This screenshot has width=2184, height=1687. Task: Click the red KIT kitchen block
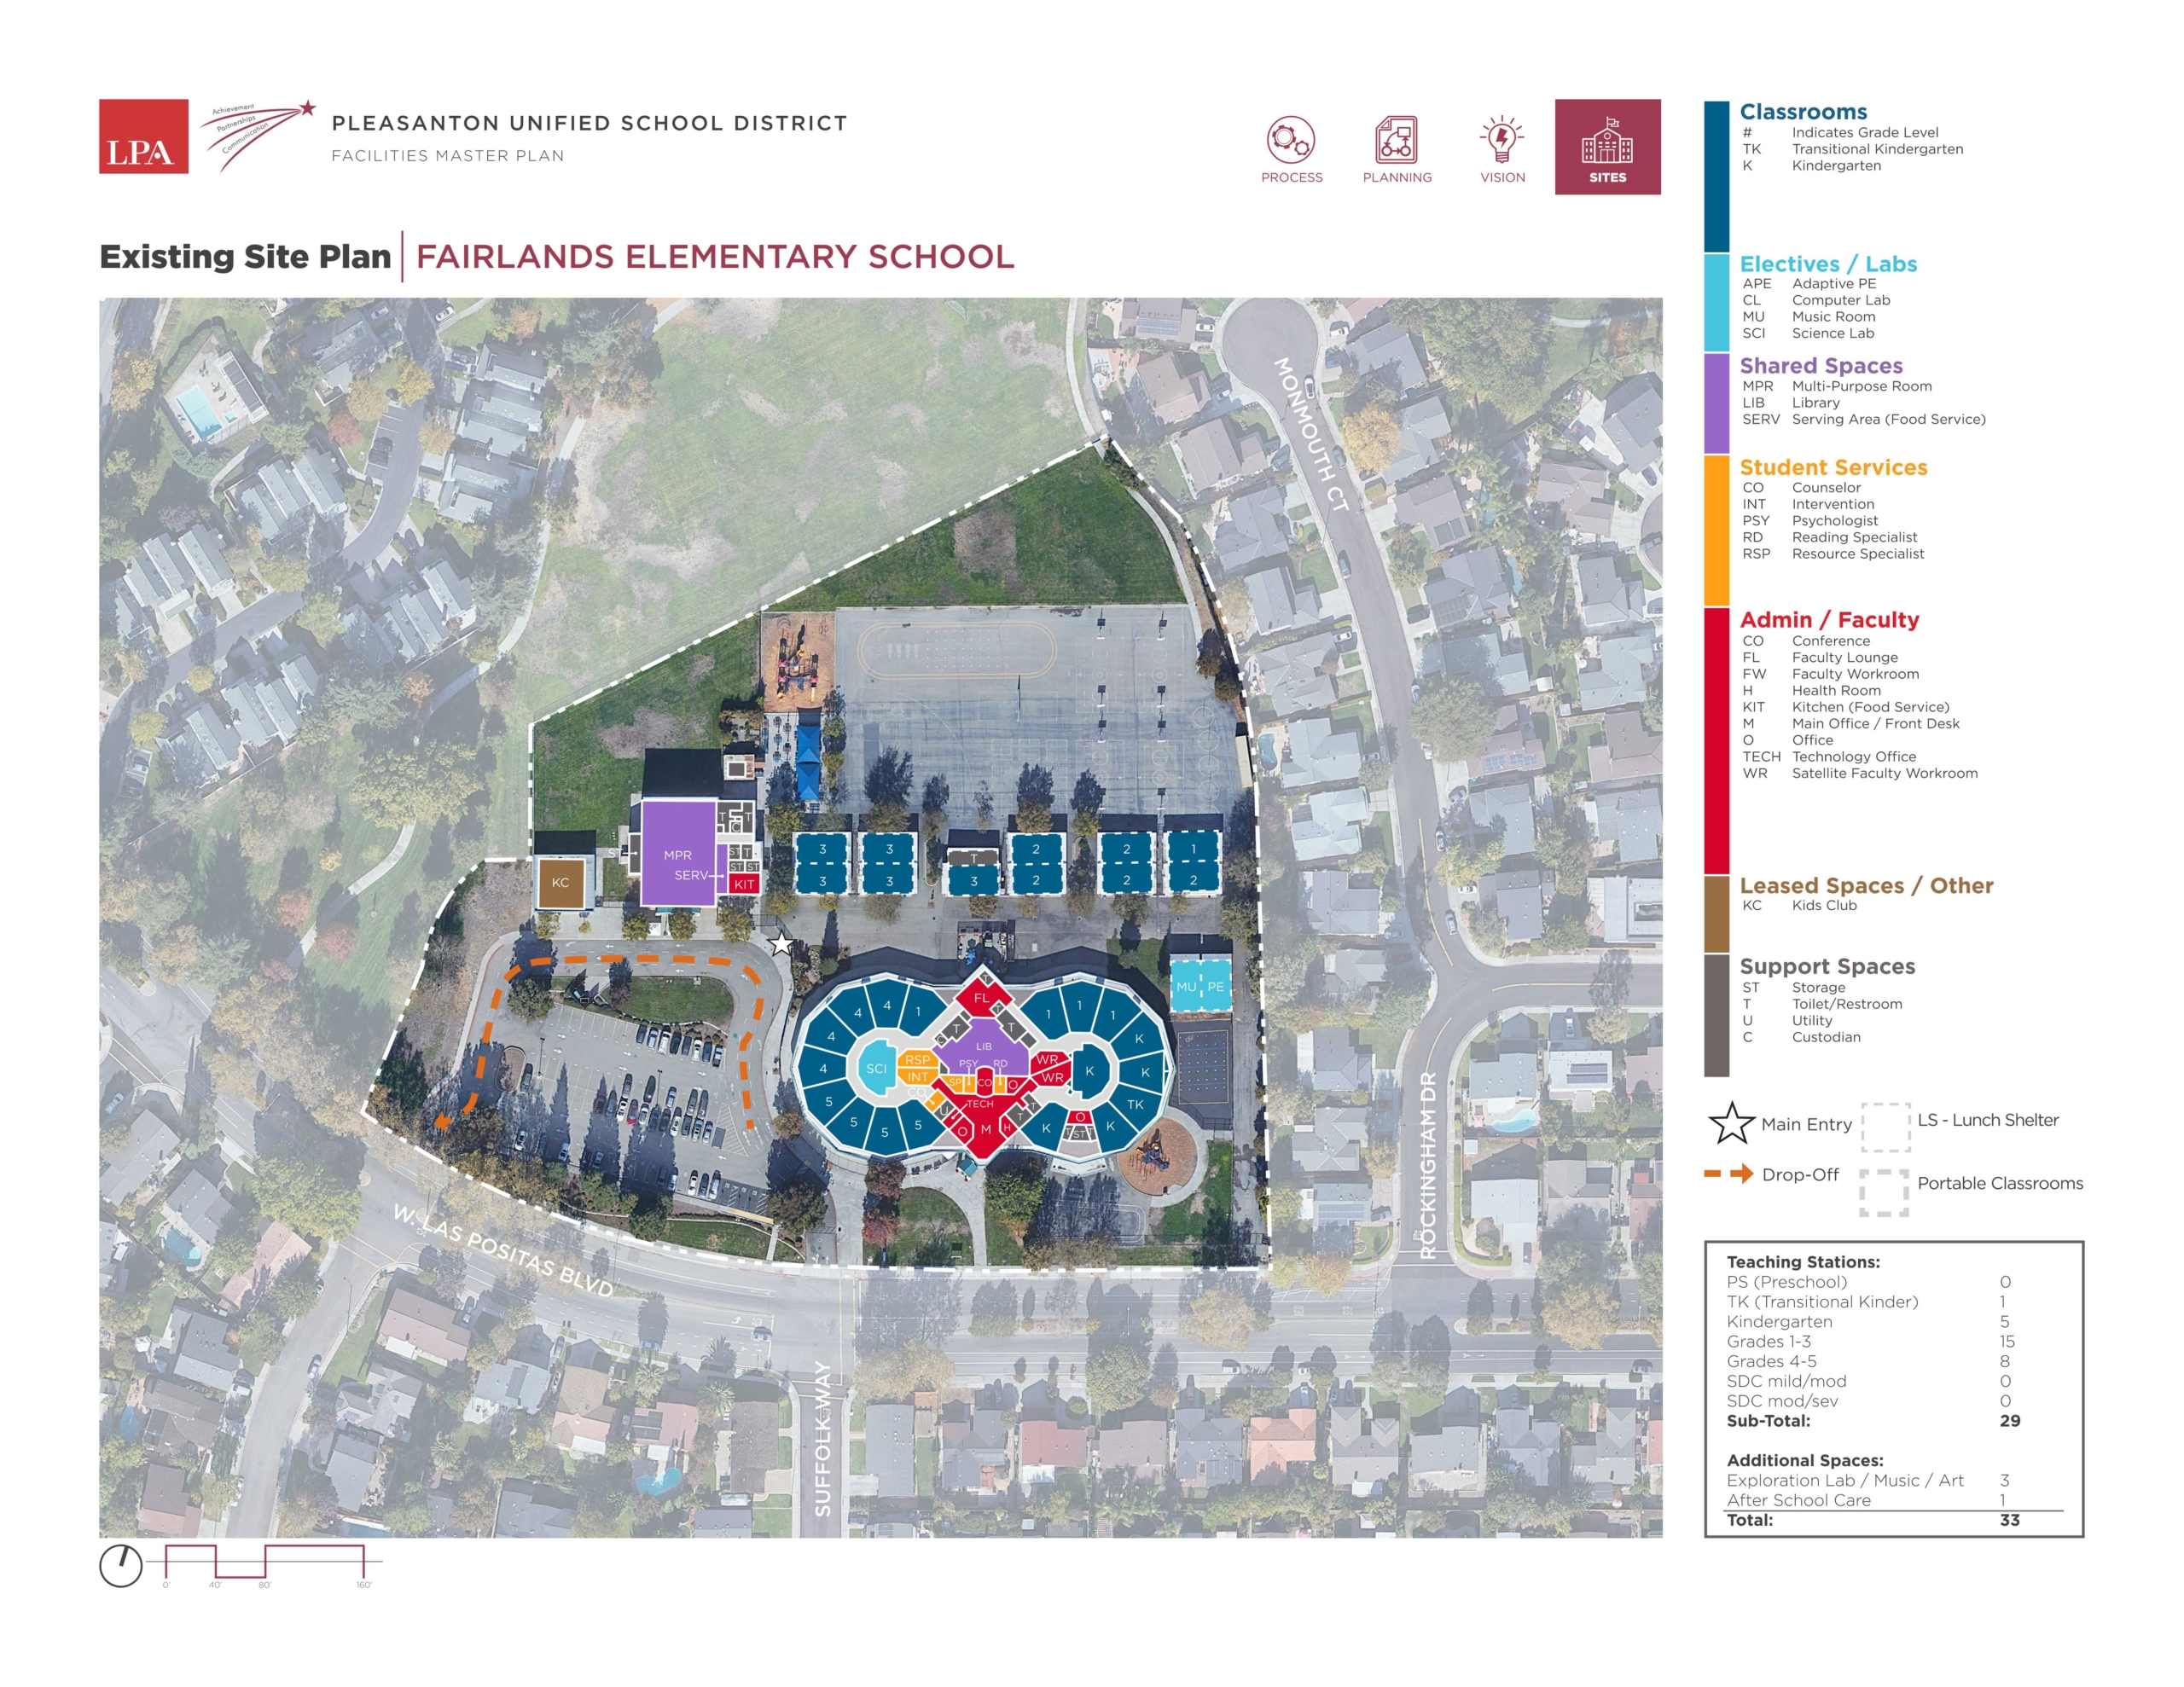743,884
